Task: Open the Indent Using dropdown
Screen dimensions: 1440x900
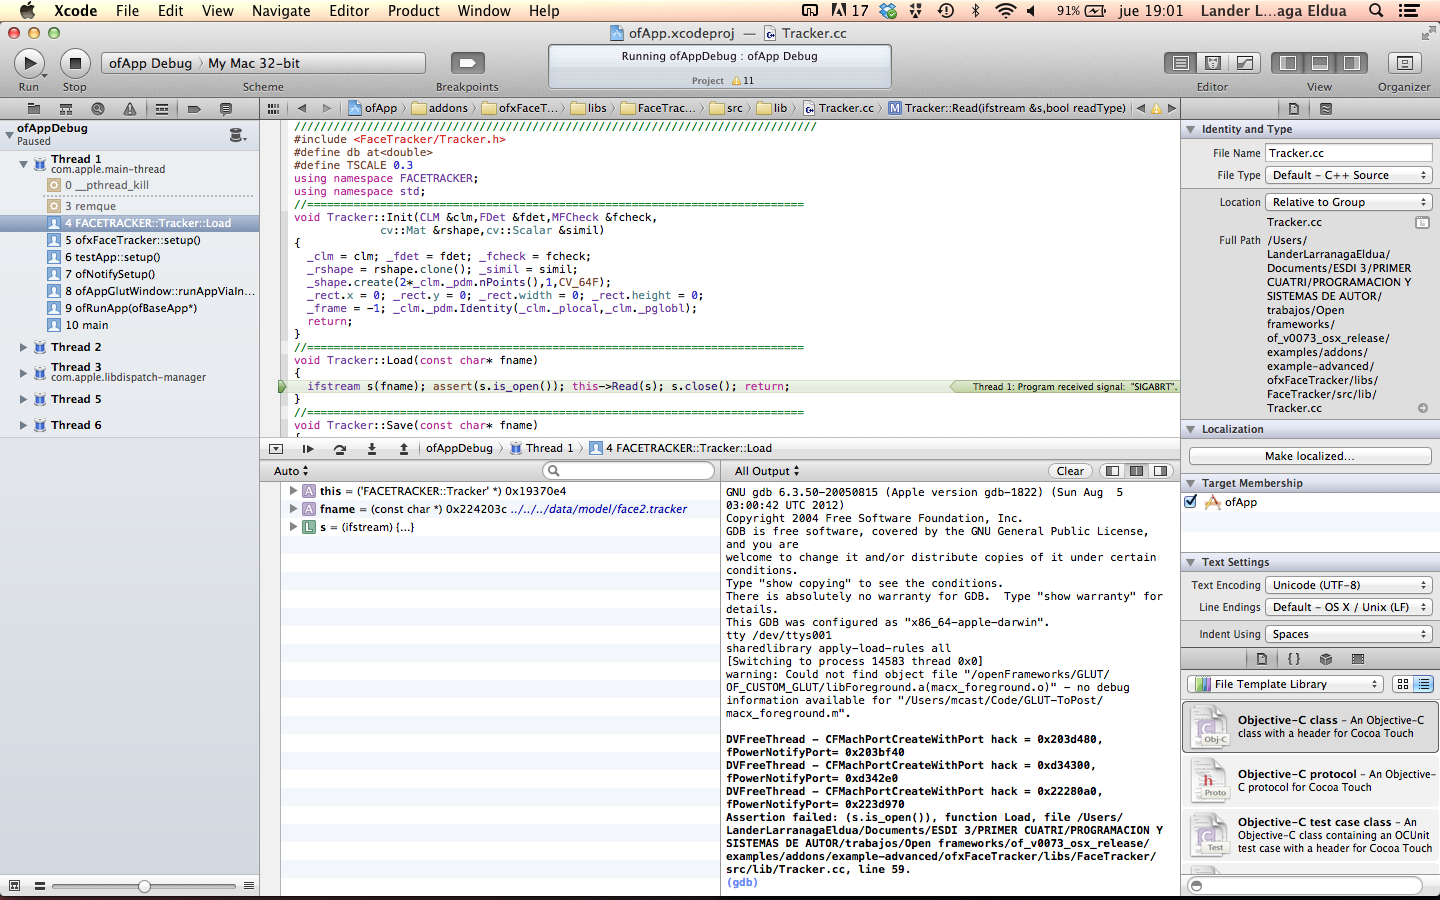Action: (x=1349, y=634)
